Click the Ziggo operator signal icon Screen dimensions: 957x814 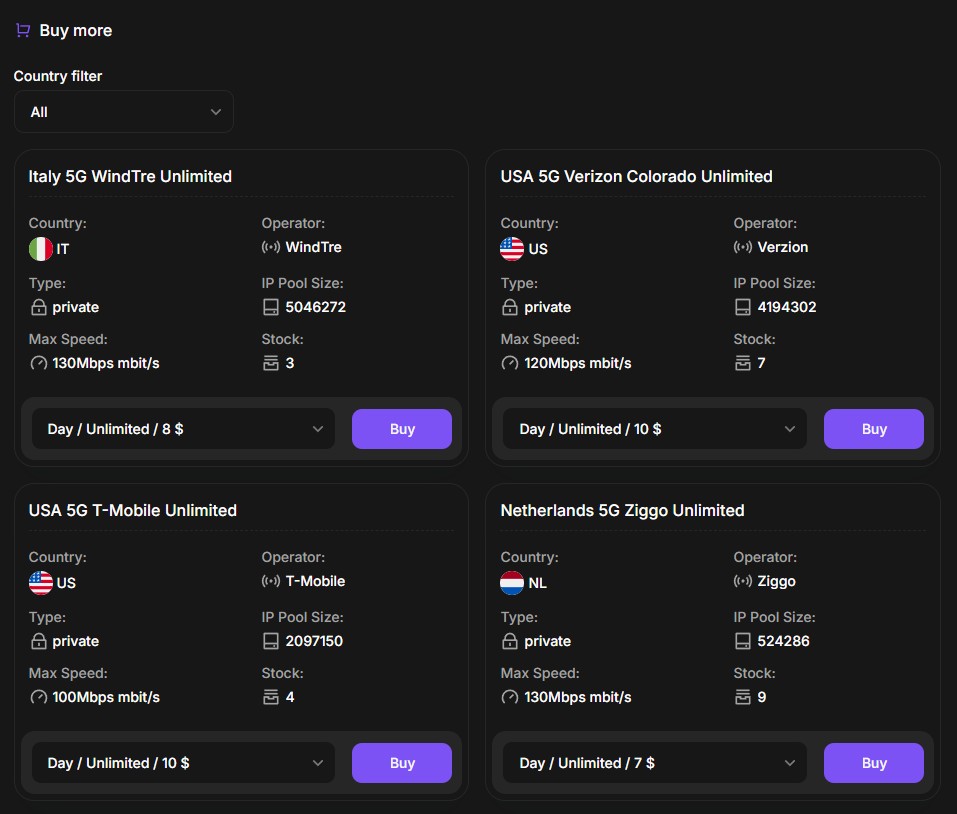(x=743, y=581)
